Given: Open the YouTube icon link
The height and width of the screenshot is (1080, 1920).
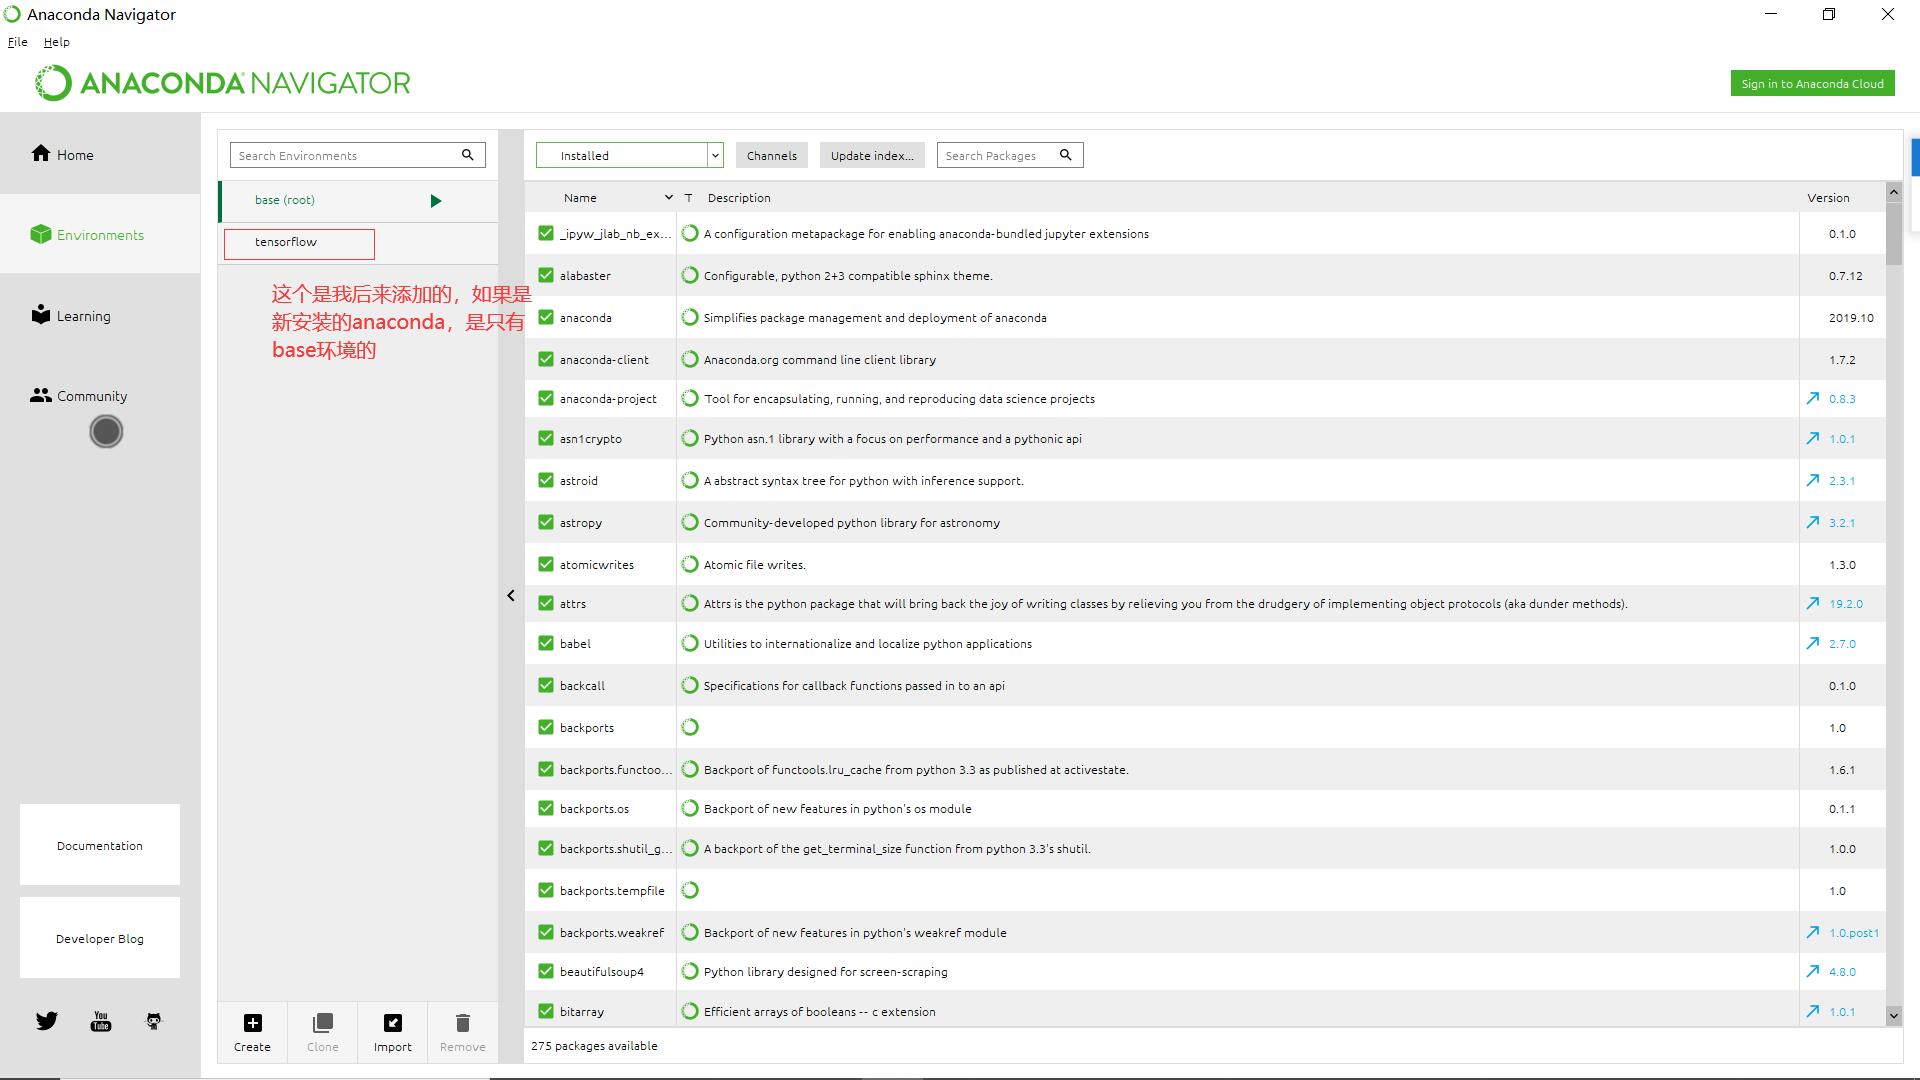Looking at the screenshot, I should (x=101, y=1021).
